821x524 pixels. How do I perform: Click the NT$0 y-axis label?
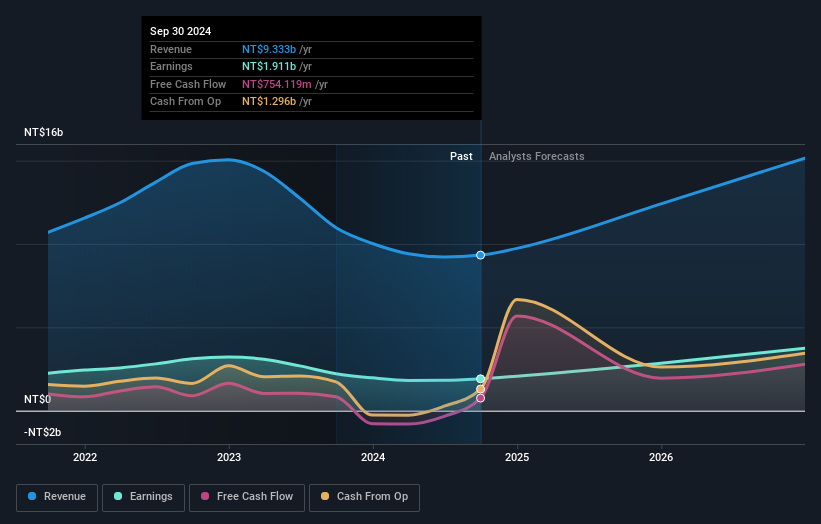tap(38, 399)
